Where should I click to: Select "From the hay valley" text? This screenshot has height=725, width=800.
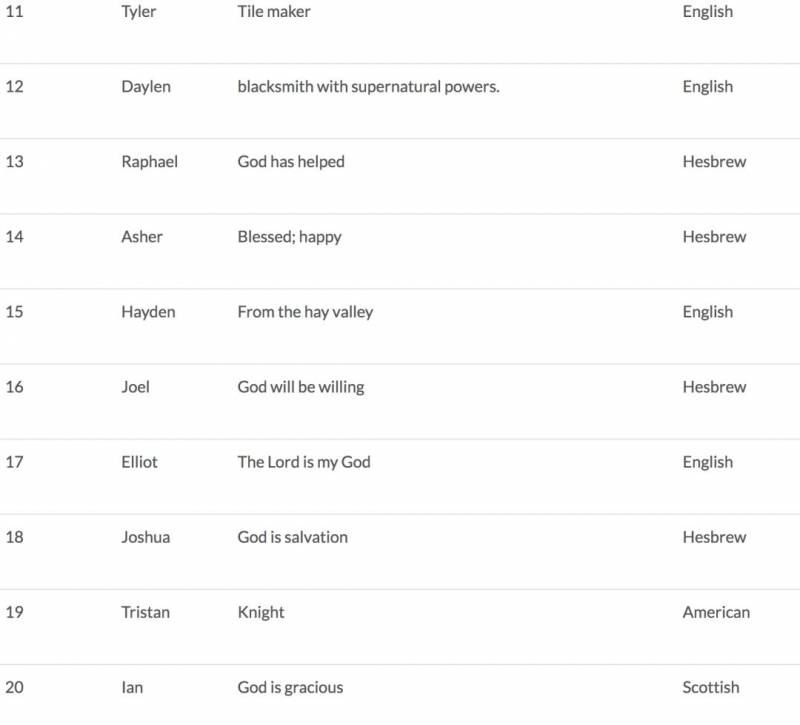point(305,312)
